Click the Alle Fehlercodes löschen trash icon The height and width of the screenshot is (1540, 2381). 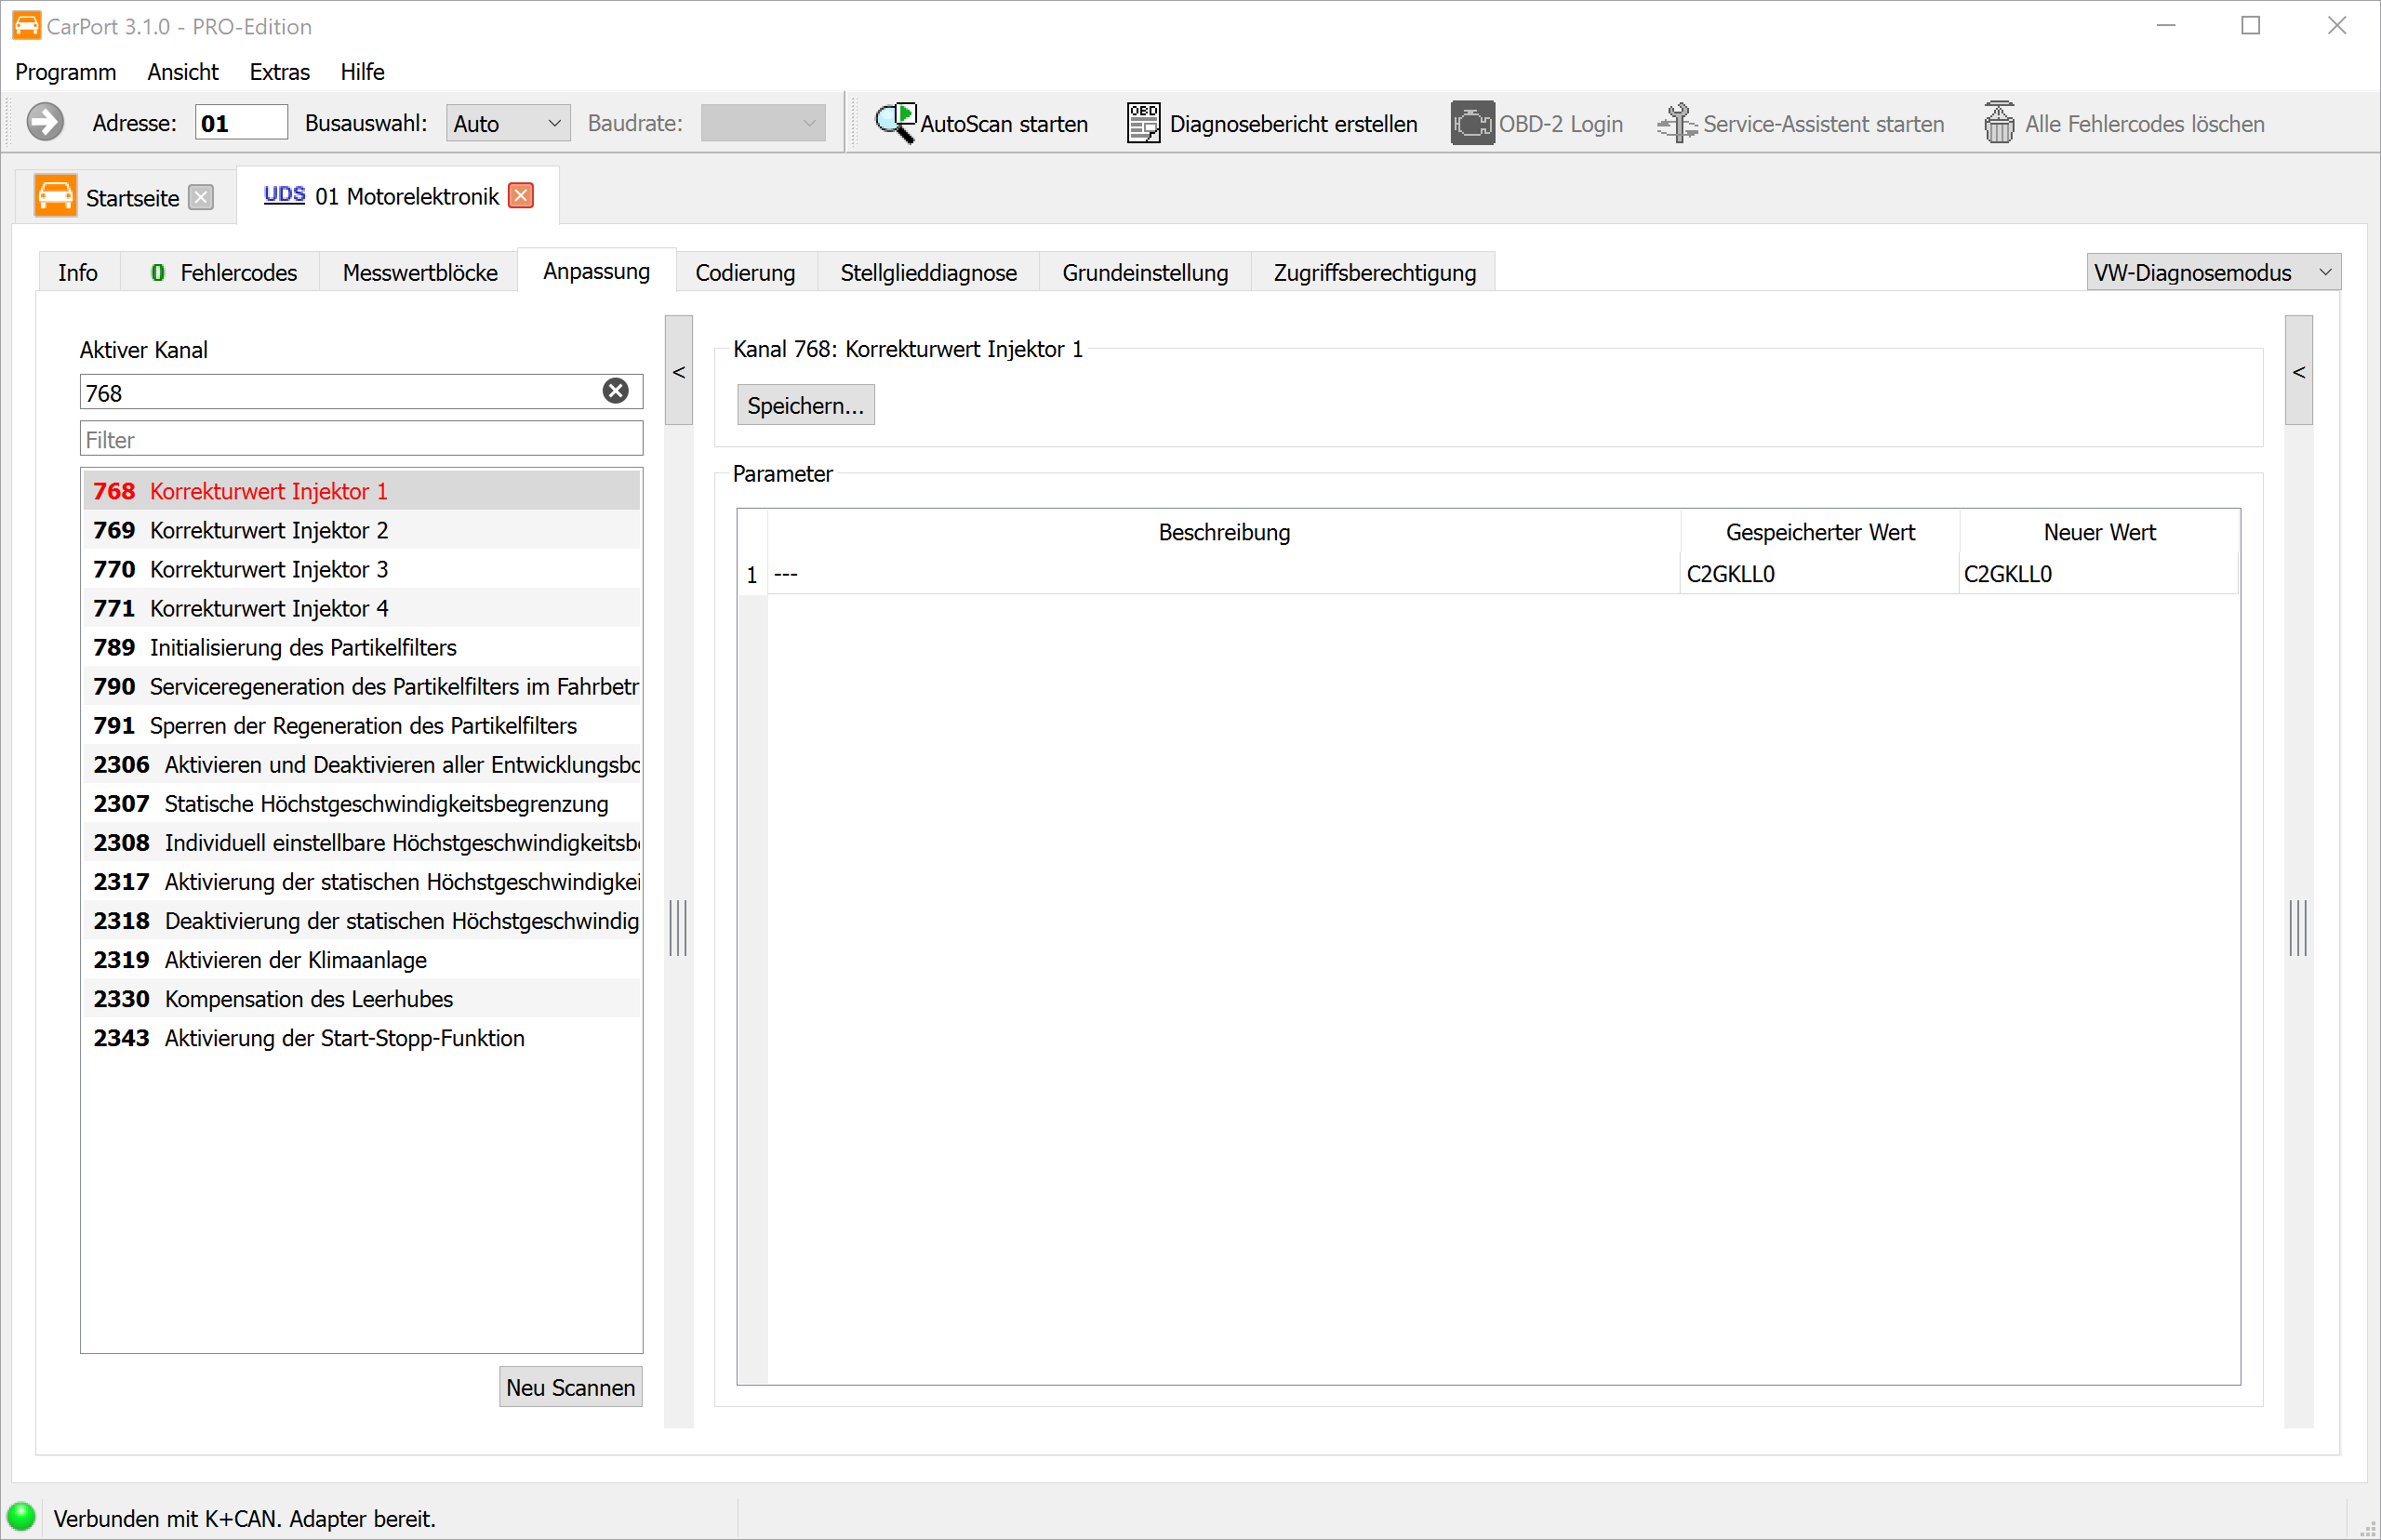[x=1999, y=123]
